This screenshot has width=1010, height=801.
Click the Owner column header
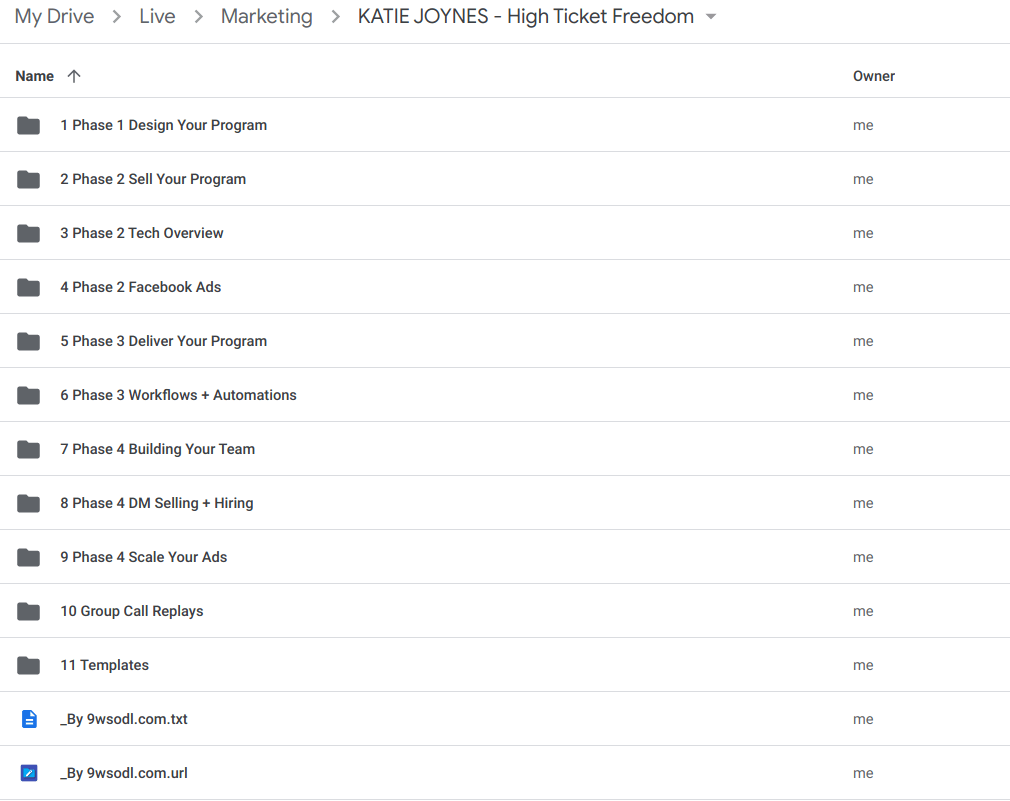point(873,75)
